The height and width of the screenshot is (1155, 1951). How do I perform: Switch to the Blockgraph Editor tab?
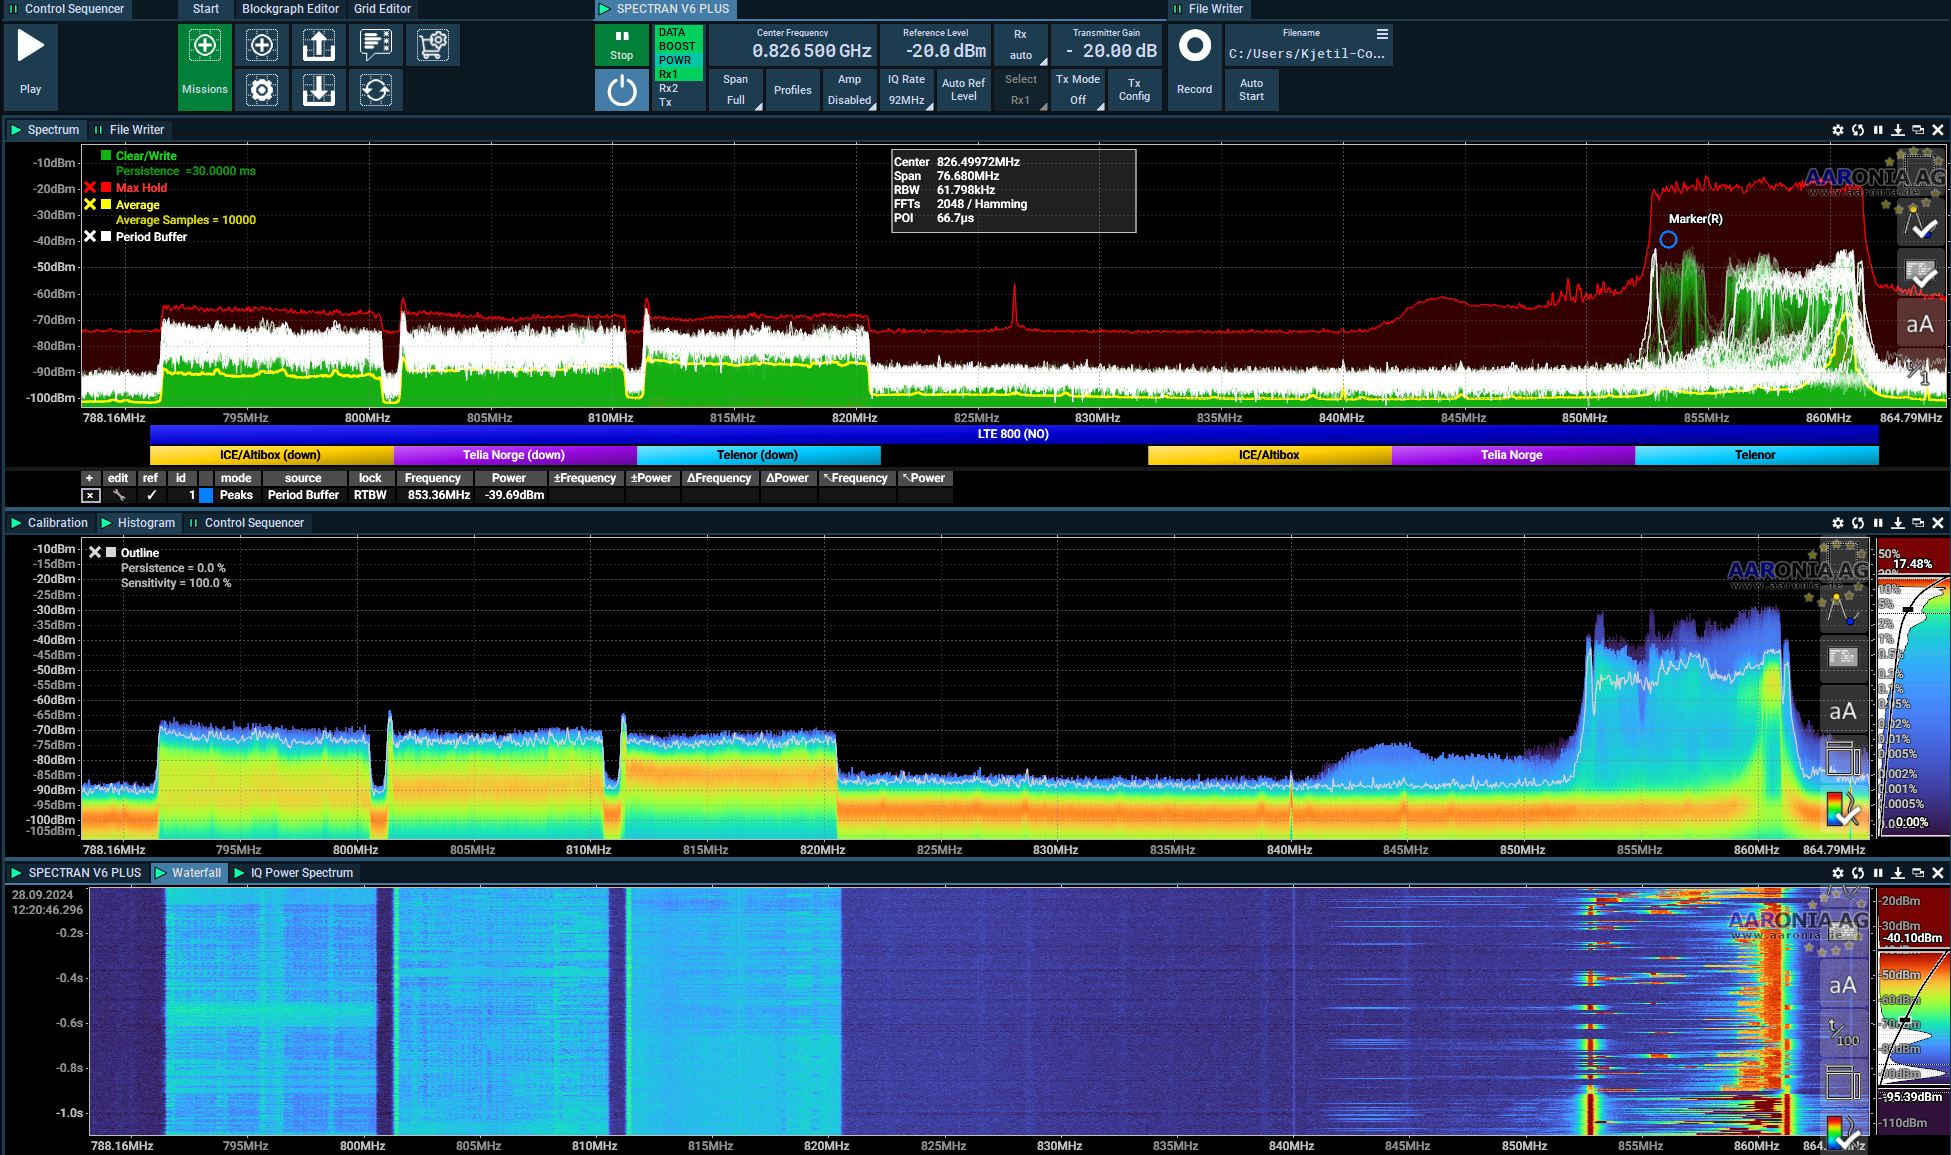point(290,9)
